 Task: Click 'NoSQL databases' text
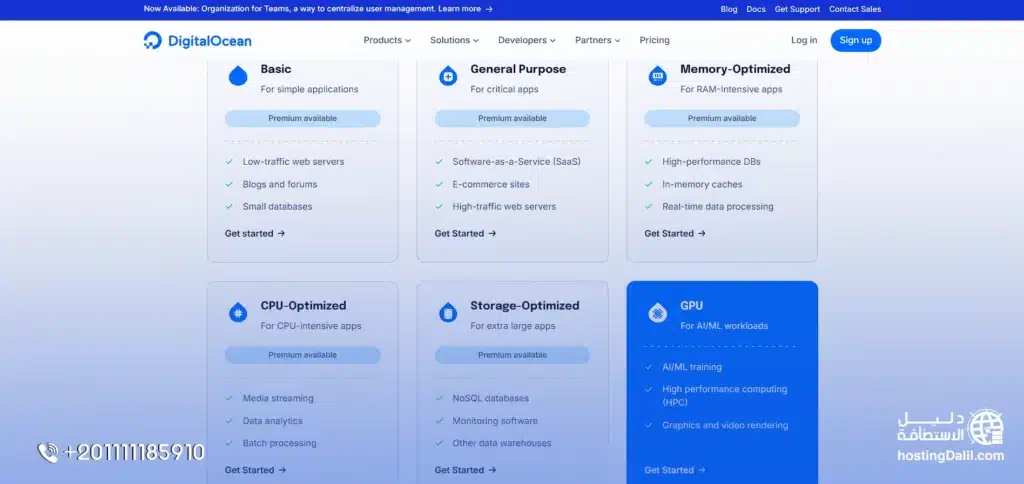pos(490,398)
